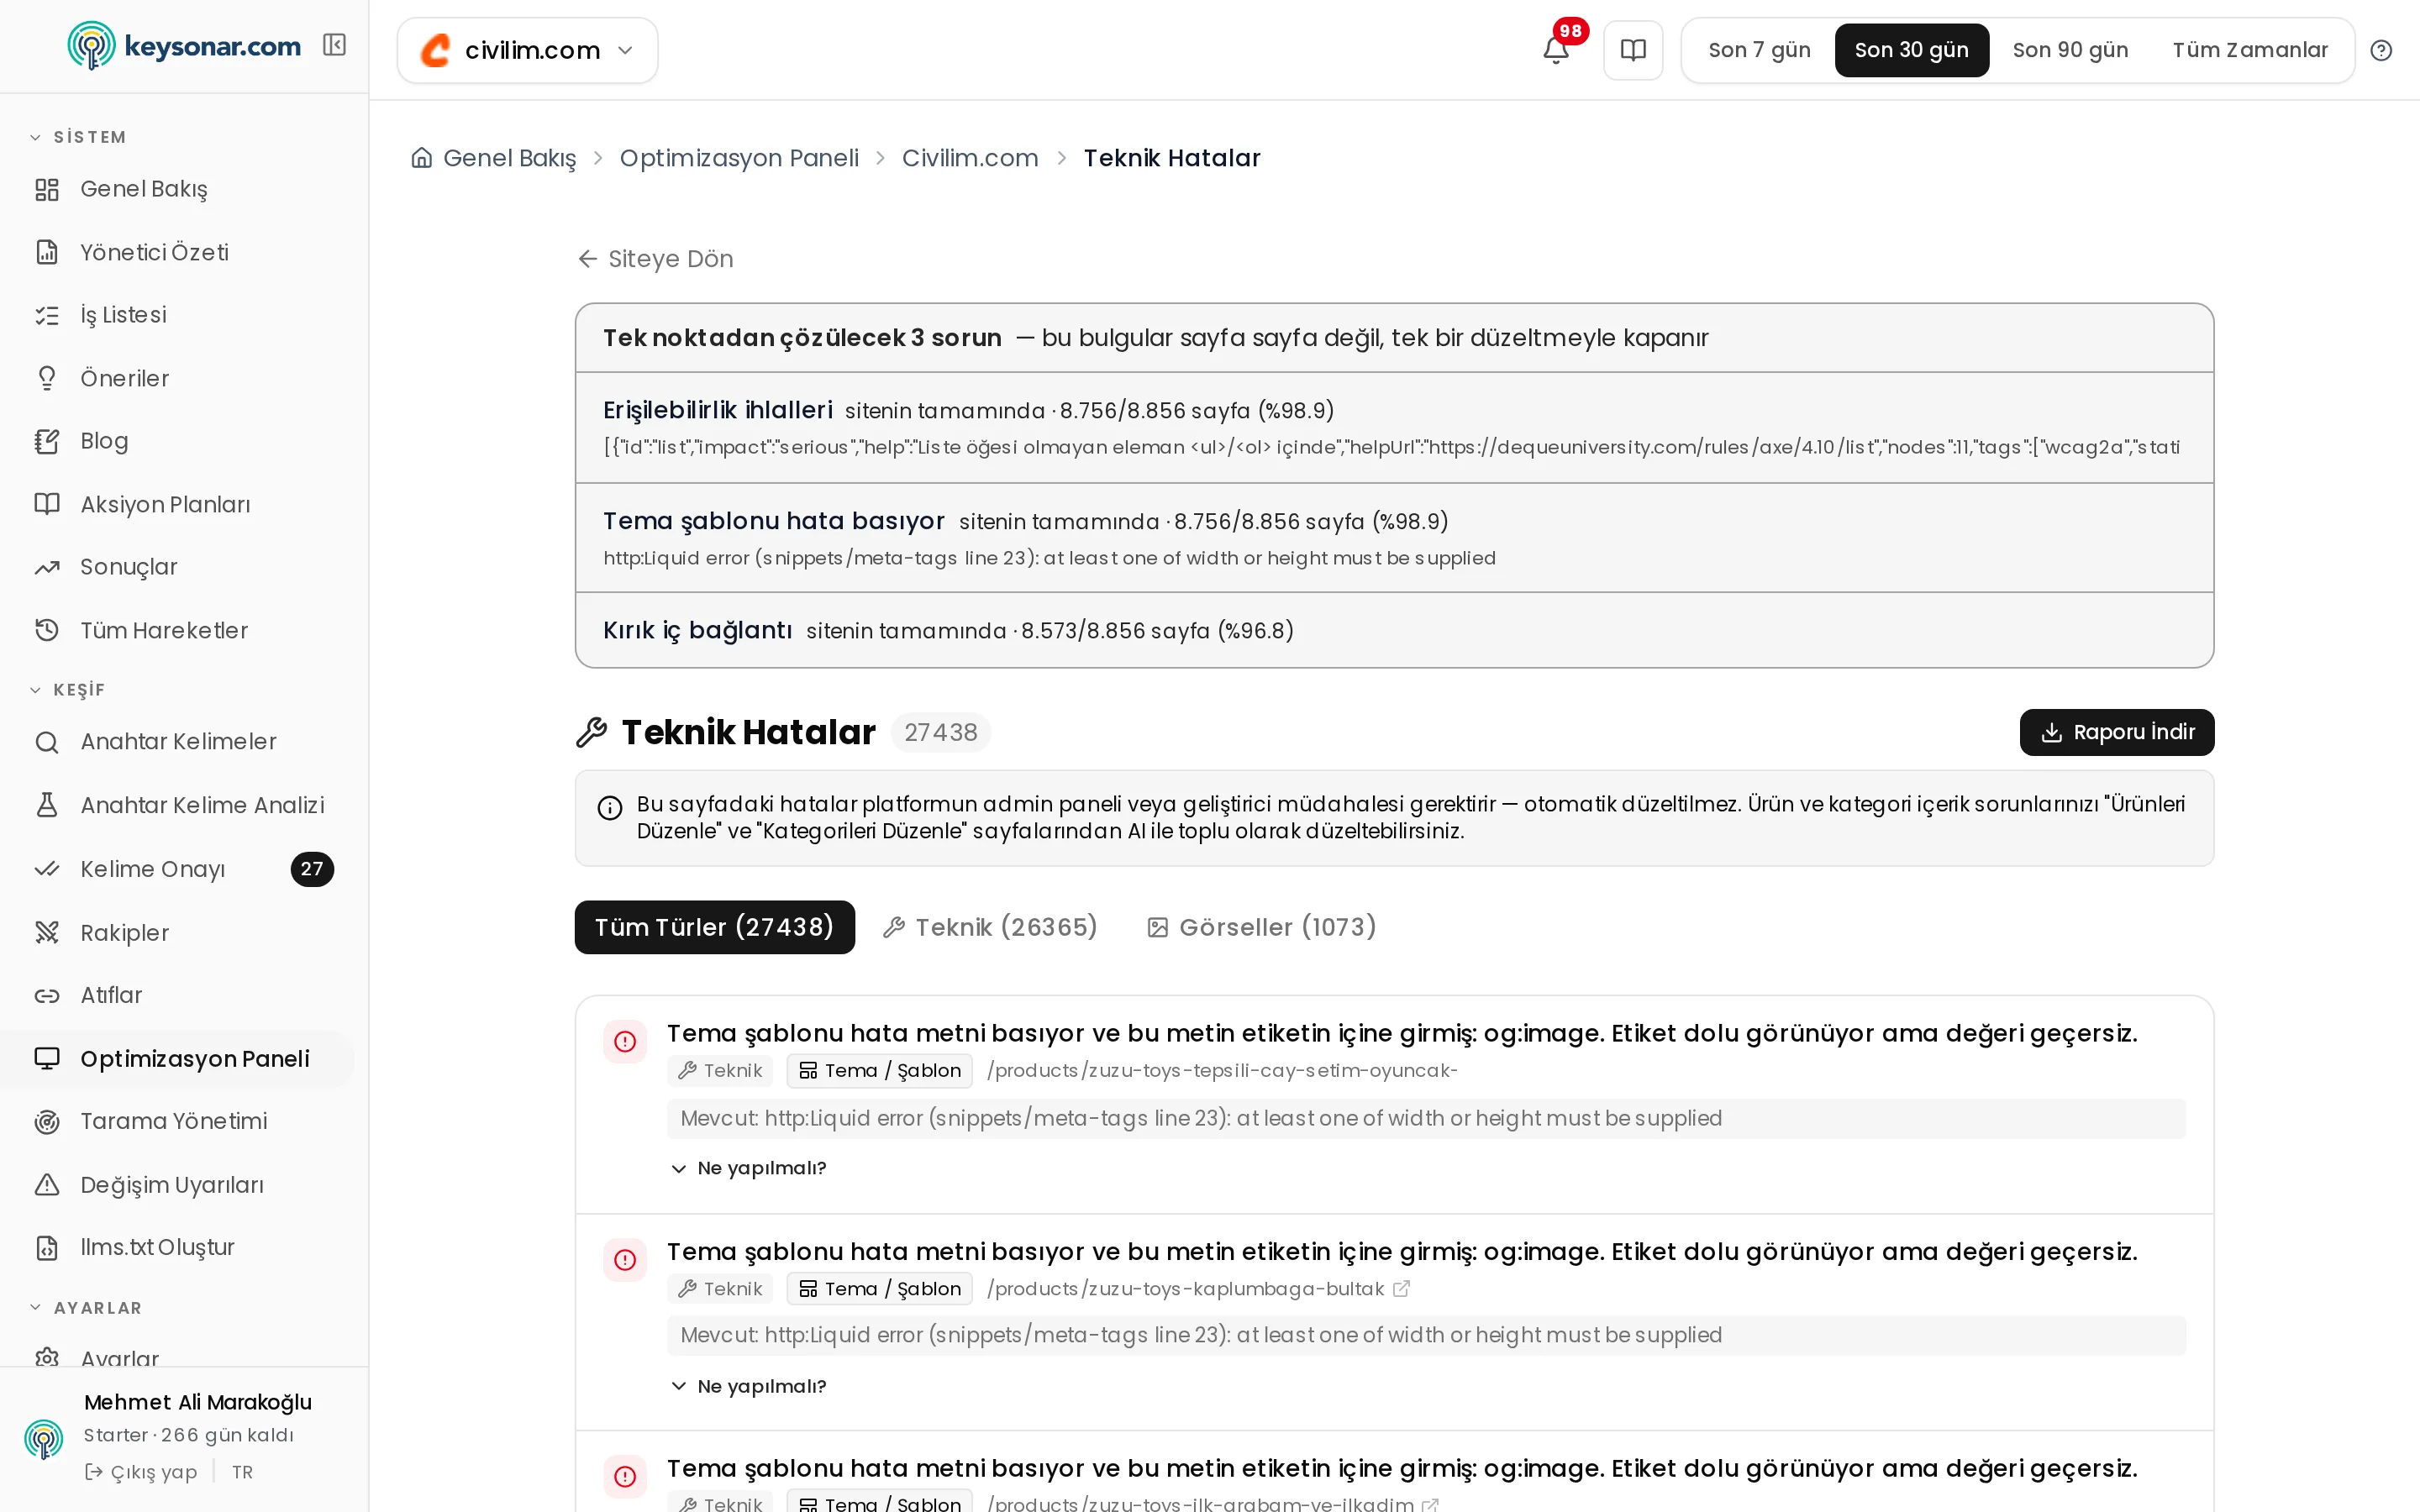Screen dimensions: 2420x1512
Task: Open notifications bell with 98 badge
Action: [1555, 49]
